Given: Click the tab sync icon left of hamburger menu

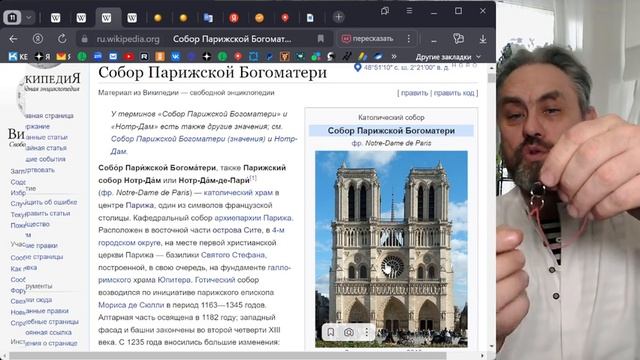Looking at the screenshot, I should coord(384,11).
